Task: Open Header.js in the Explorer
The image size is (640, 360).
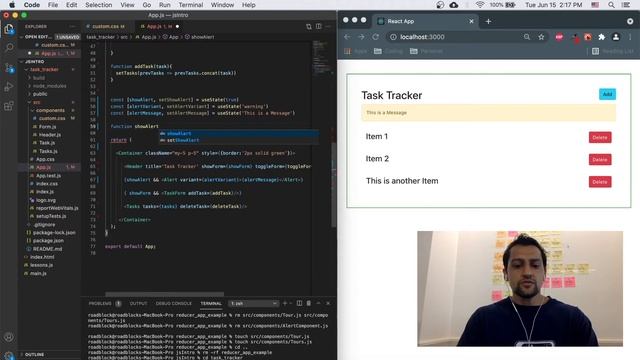Action: [x=51, y=135]
